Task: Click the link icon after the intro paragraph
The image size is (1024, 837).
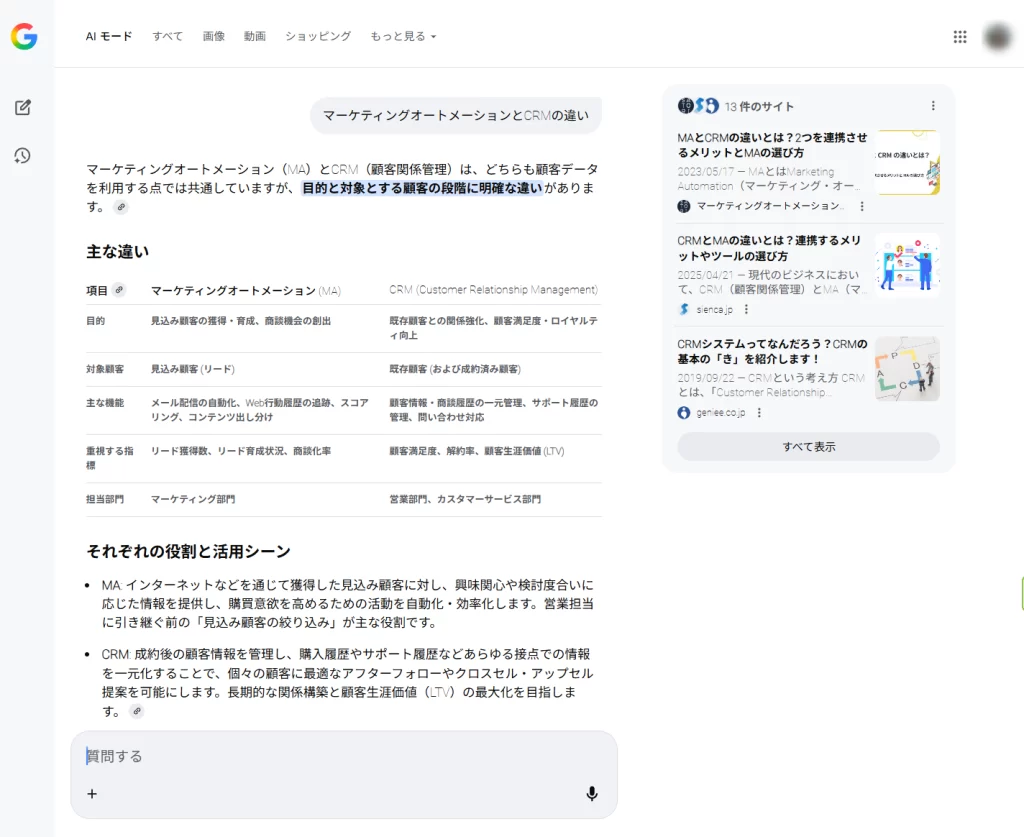Action: (x=122, y=207)
